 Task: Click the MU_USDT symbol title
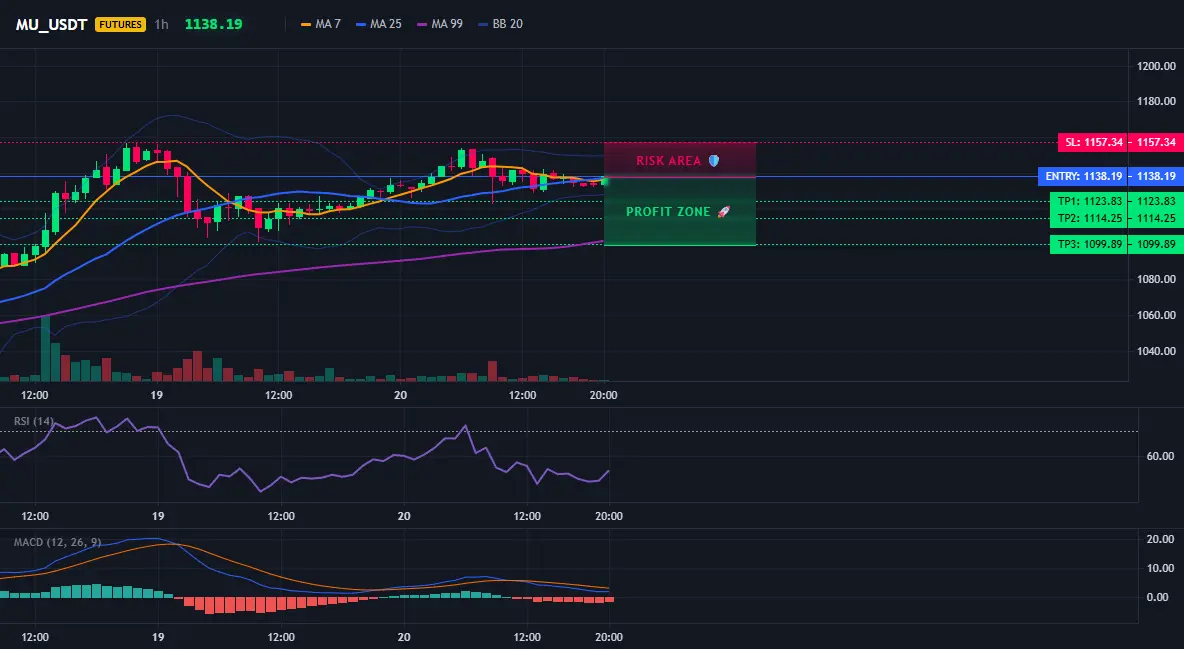click(51, 24)
